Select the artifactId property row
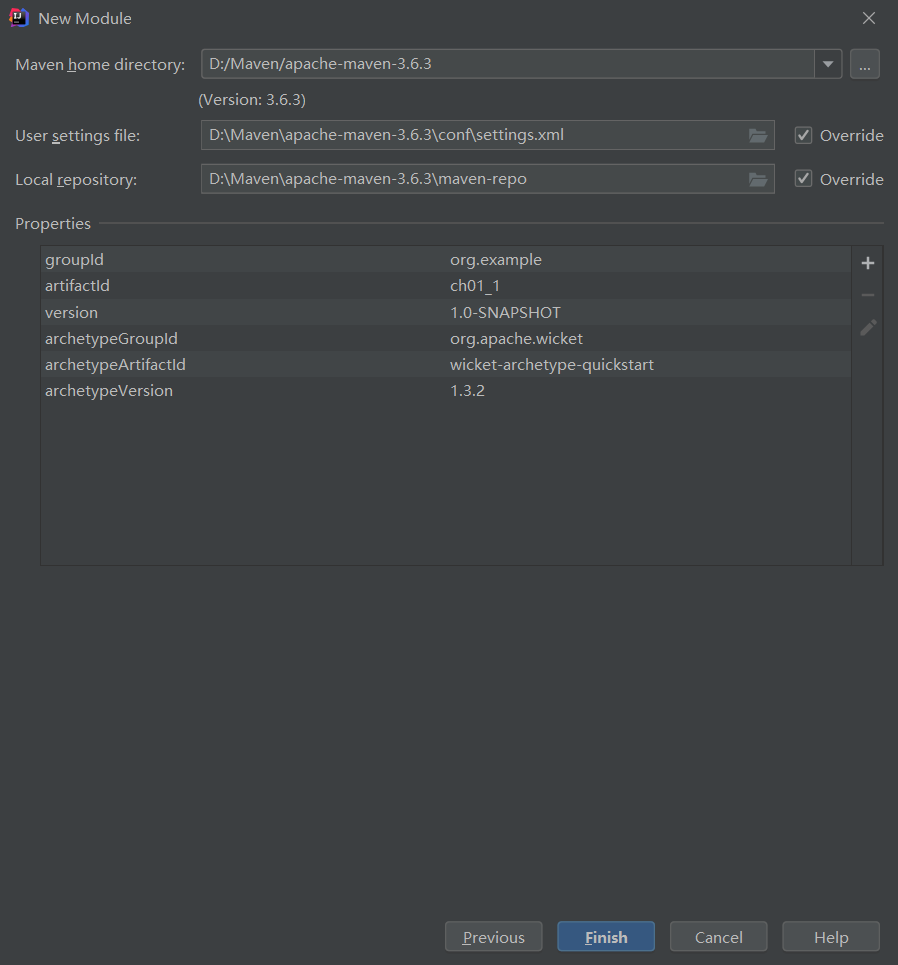Screen dimensions: 898x965 coord(446,286)
